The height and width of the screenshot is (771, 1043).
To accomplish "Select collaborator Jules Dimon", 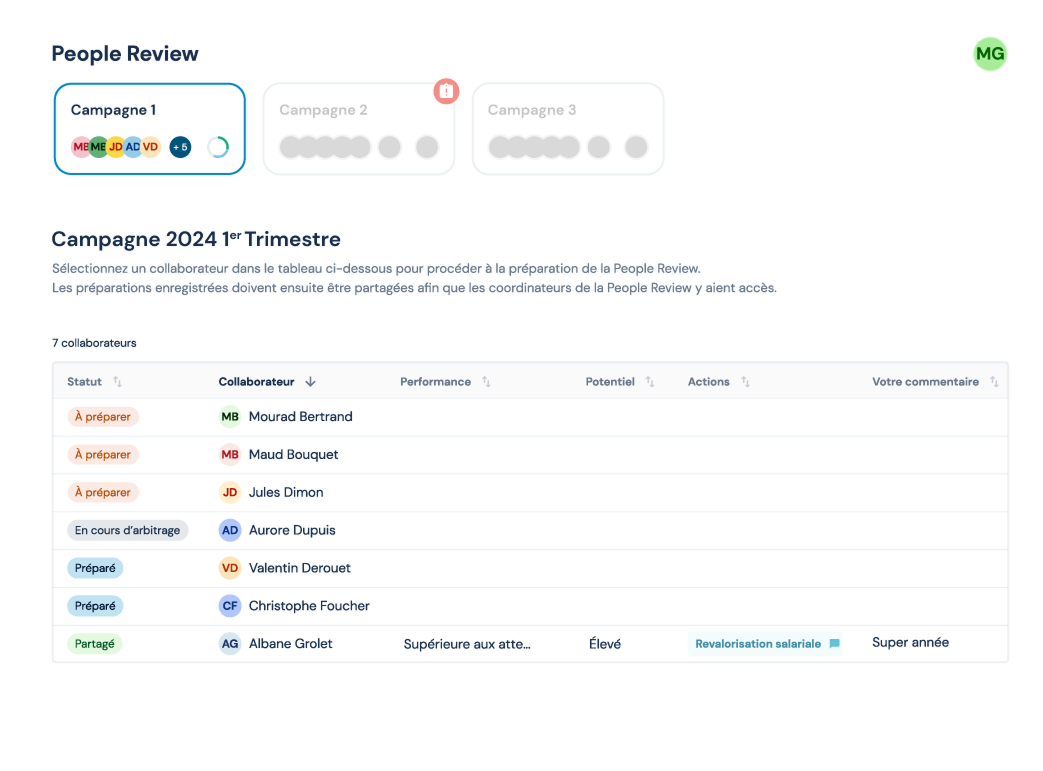I will click(286, 493).
